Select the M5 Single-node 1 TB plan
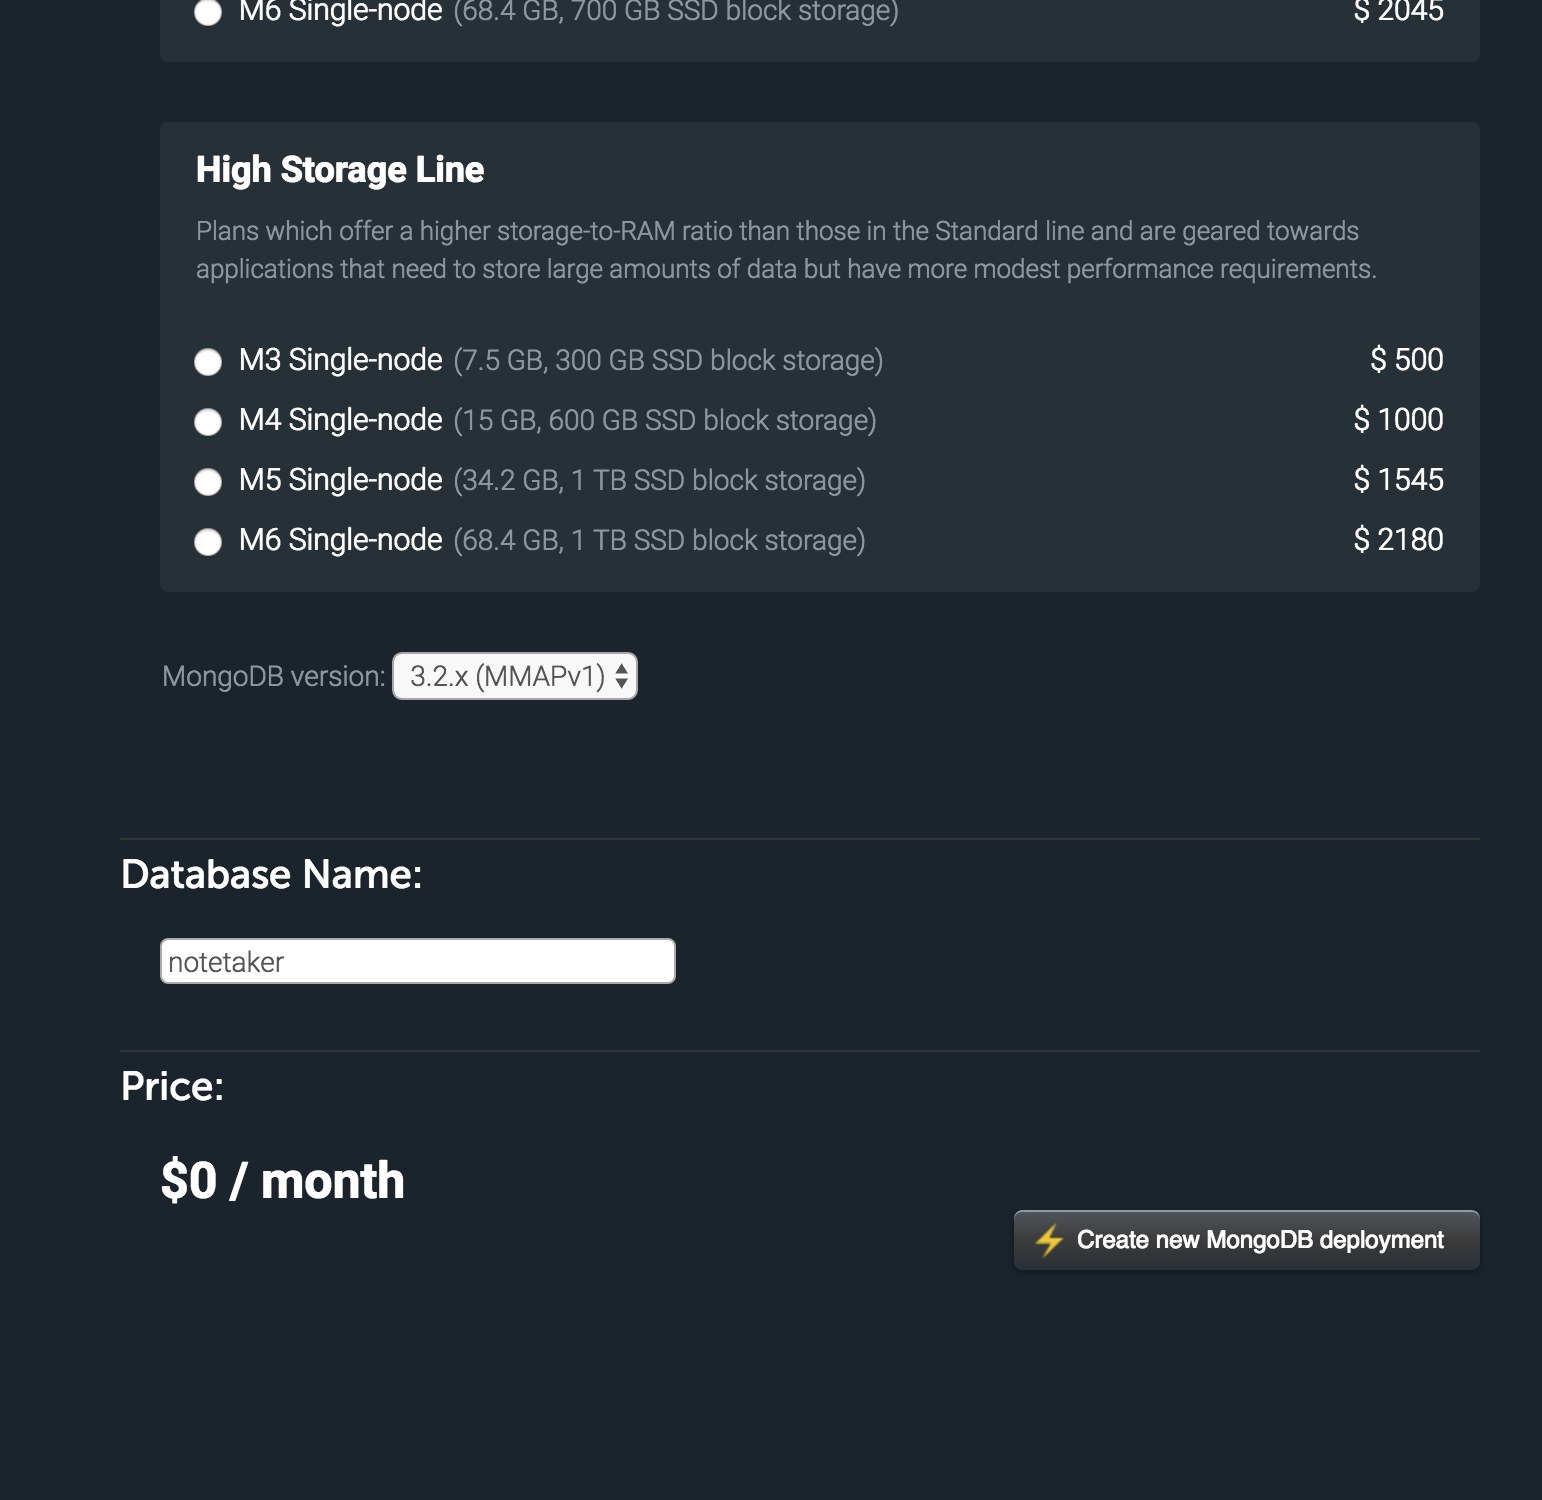This screenshot has width=1542, height=1500. click(208, 482)
